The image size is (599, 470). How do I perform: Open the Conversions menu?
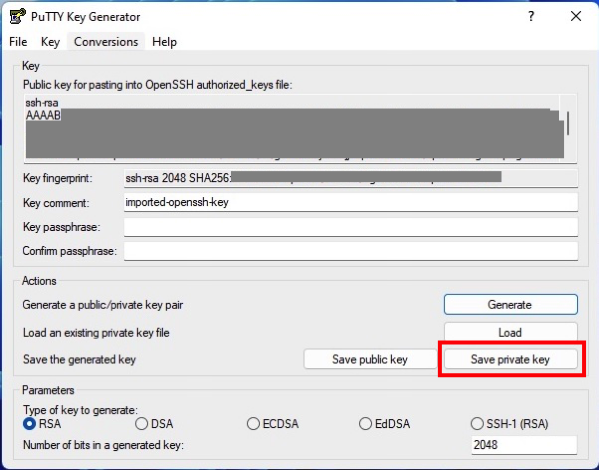pos(106,42)
